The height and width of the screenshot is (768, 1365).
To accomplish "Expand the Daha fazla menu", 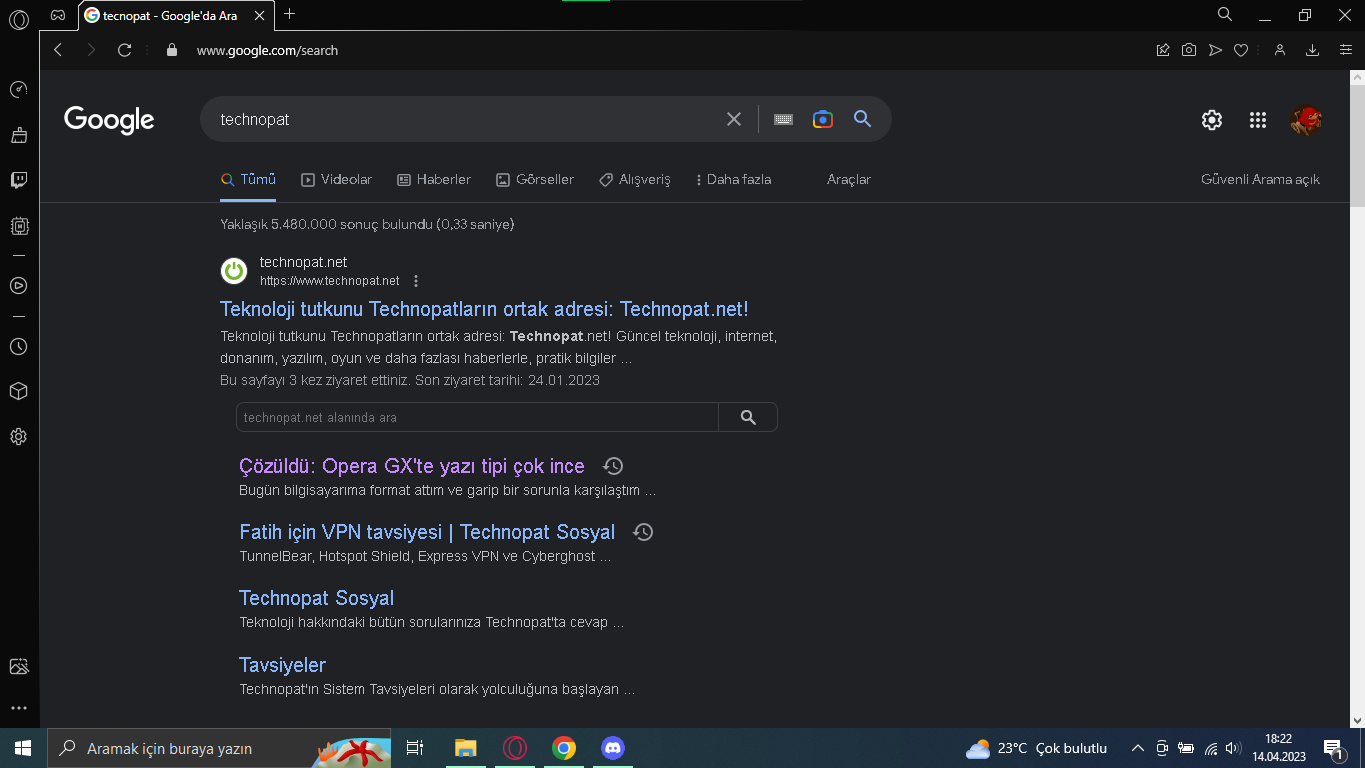I will point(734,180).
